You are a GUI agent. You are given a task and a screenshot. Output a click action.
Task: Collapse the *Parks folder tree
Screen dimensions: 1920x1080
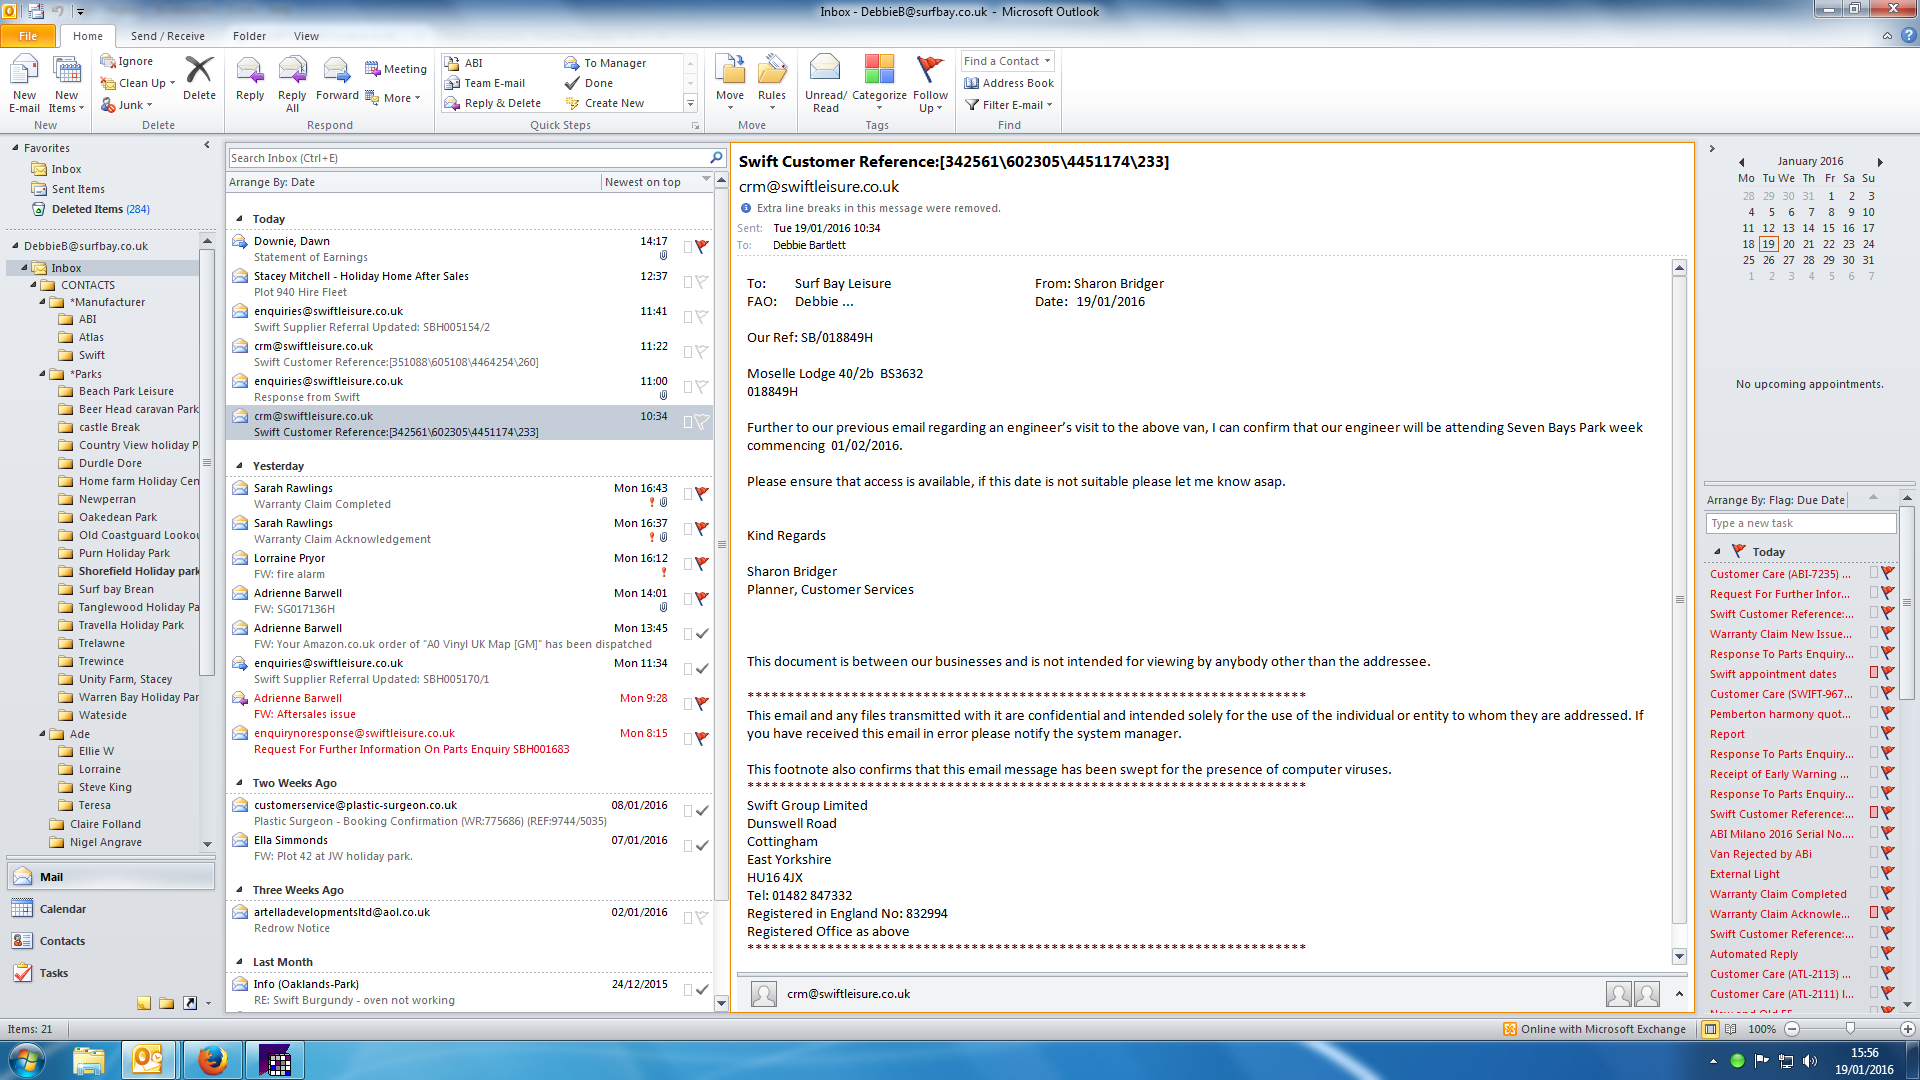[43, 374]
